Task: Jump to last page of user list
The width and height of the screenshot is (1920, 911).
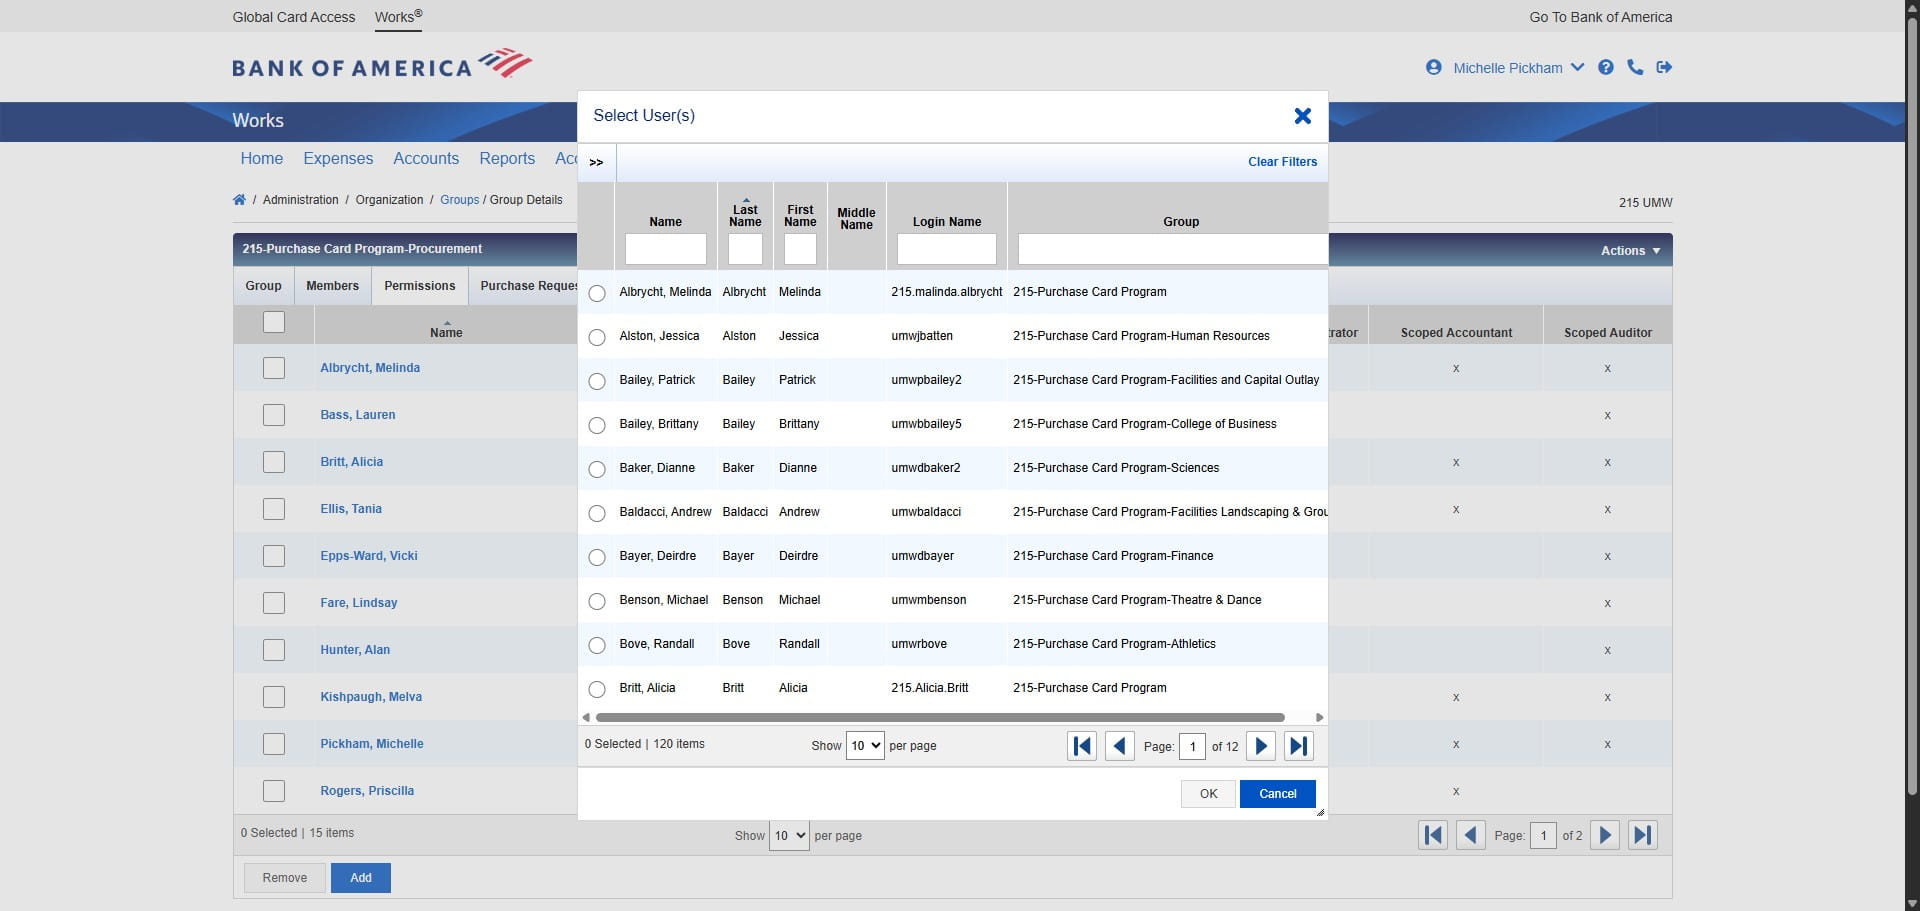Action: coord(1298,745)
